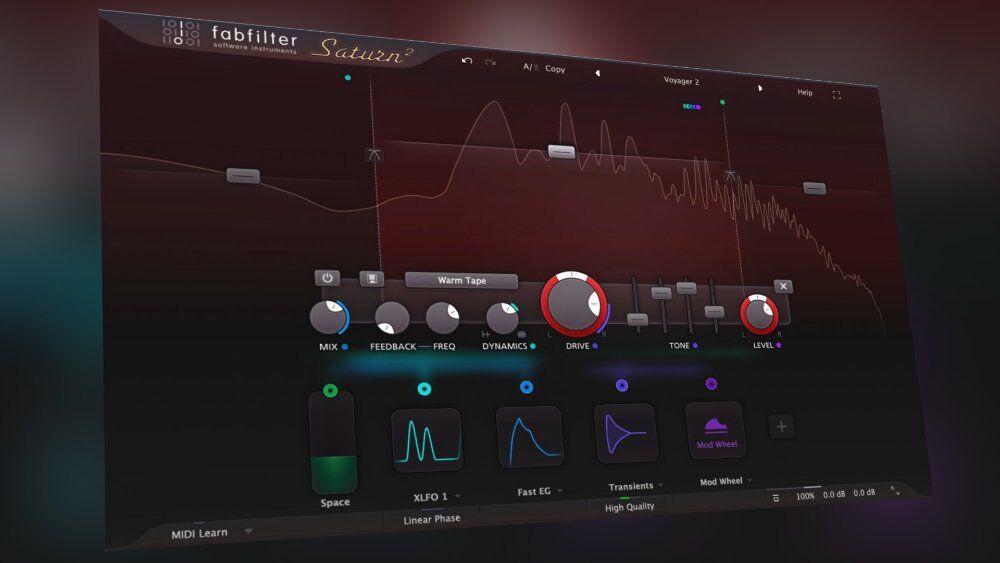Click the undo arrow icon
The image size is (1000, 563).
click(x=467, y=60)
